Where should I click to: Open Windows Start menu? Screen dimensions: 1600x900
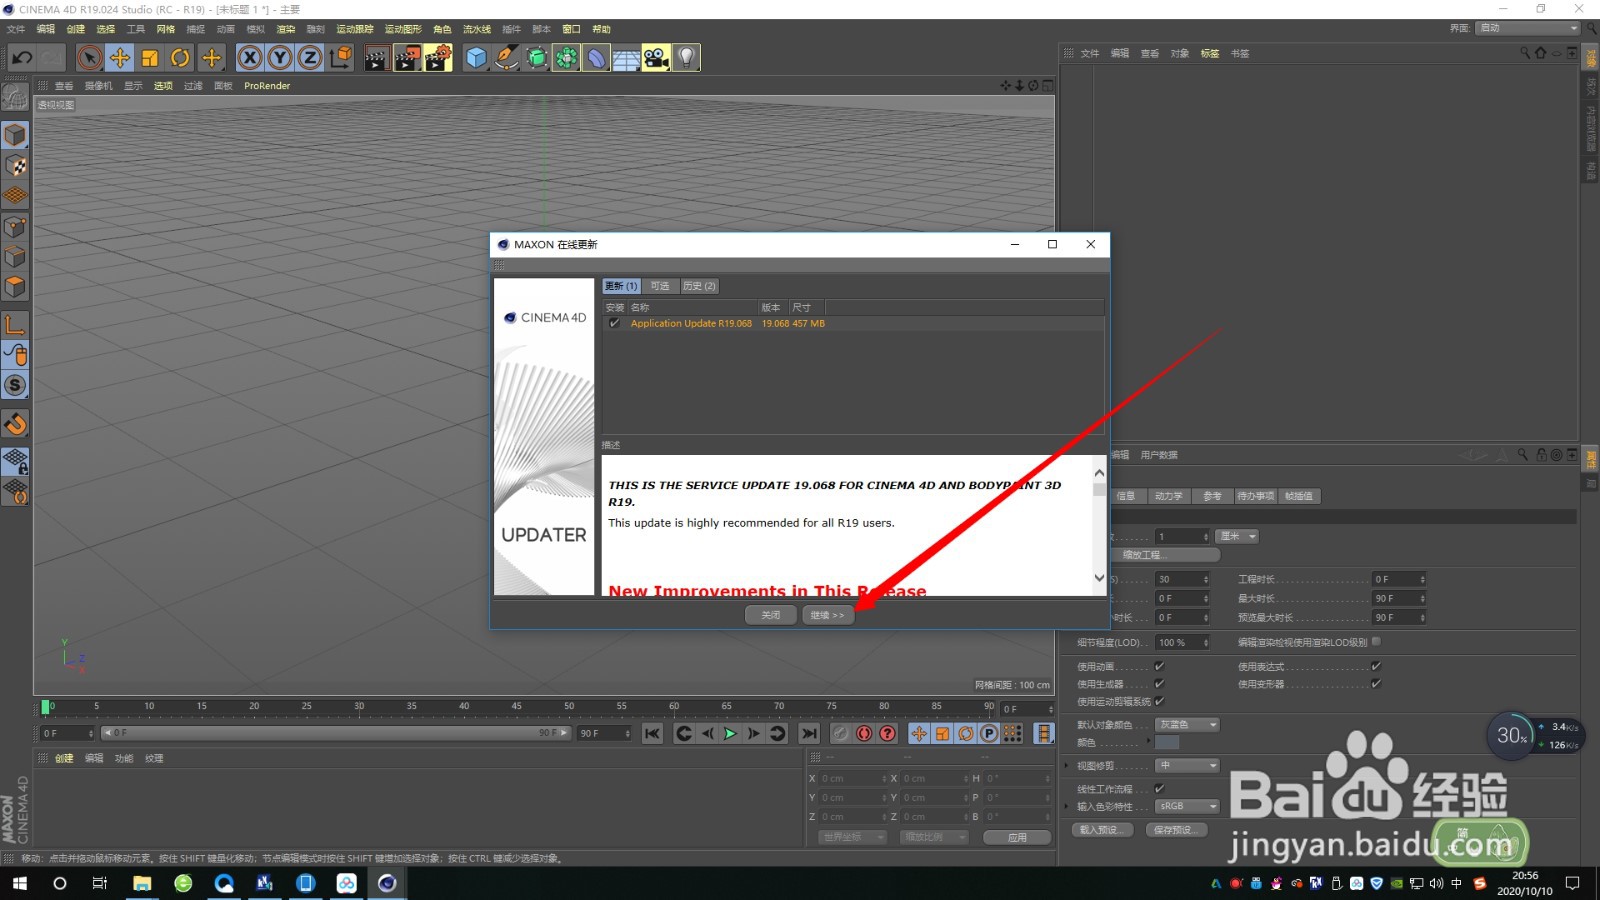[x=20, y=883]
